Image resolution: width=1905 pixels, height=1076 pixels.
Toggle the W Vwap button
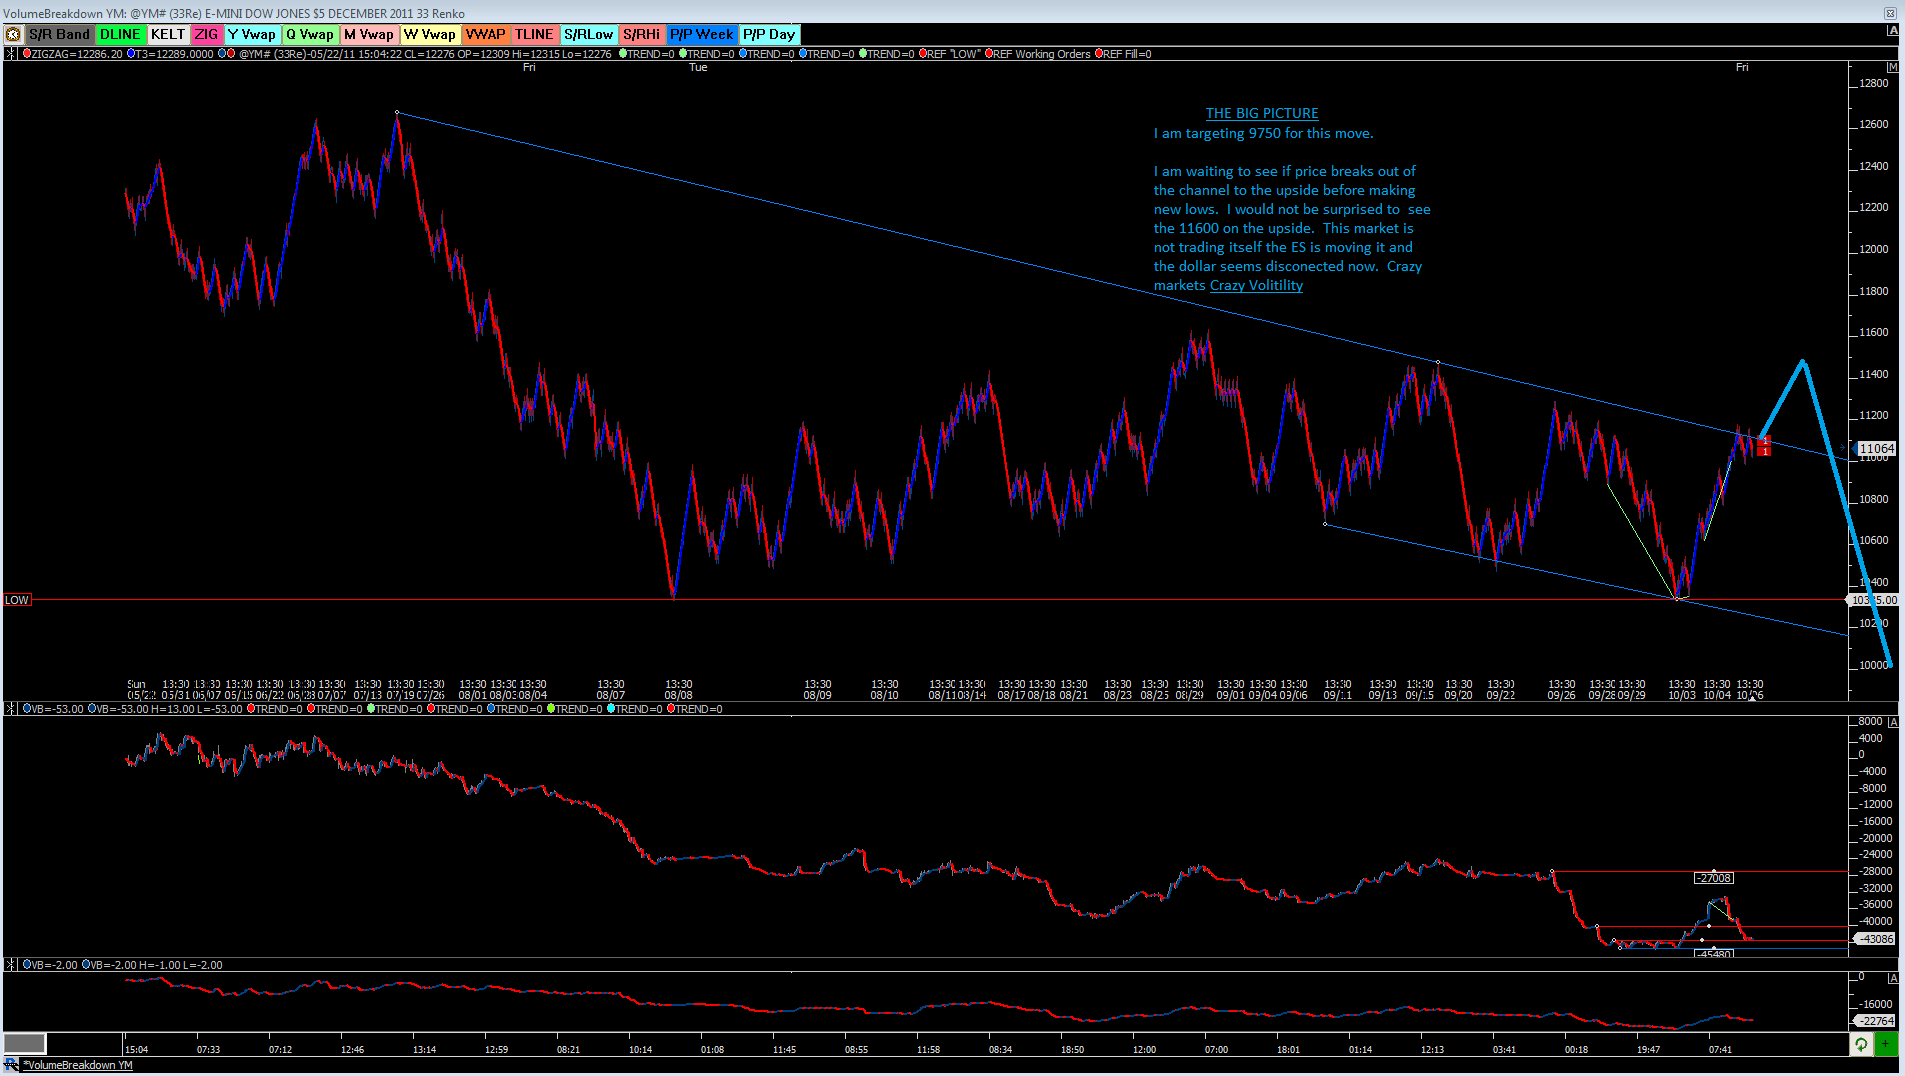click(430, 35)
